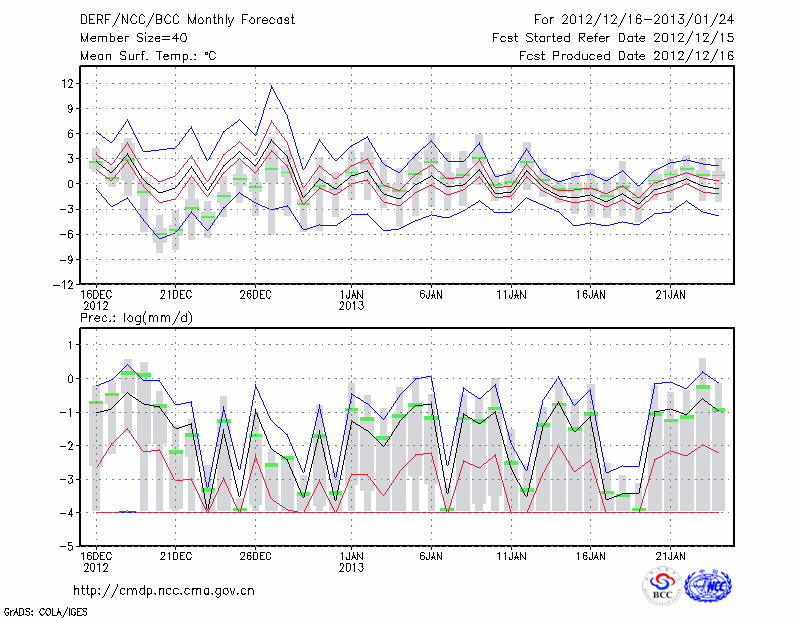Click the Fcst Produced Date line
The height and width of the screenshot is (618, 800).
(x=626, y=56)
